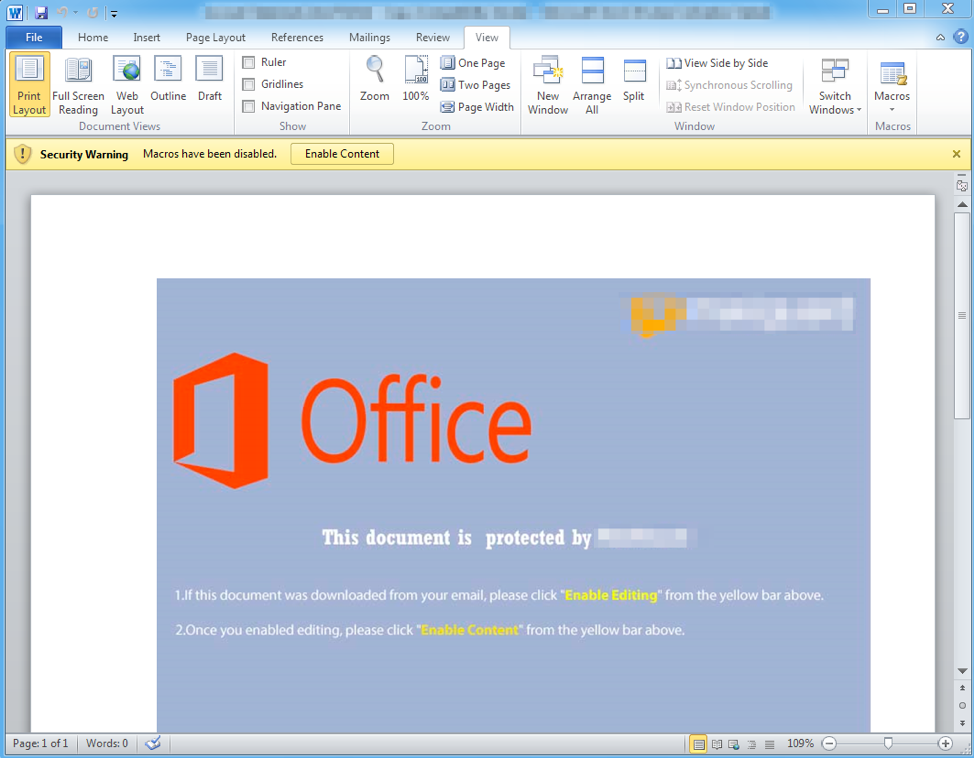This screenshot has width=974, height=758.
Task: Minimize the ribbon with the caret
Action: [x=940, y=37]
